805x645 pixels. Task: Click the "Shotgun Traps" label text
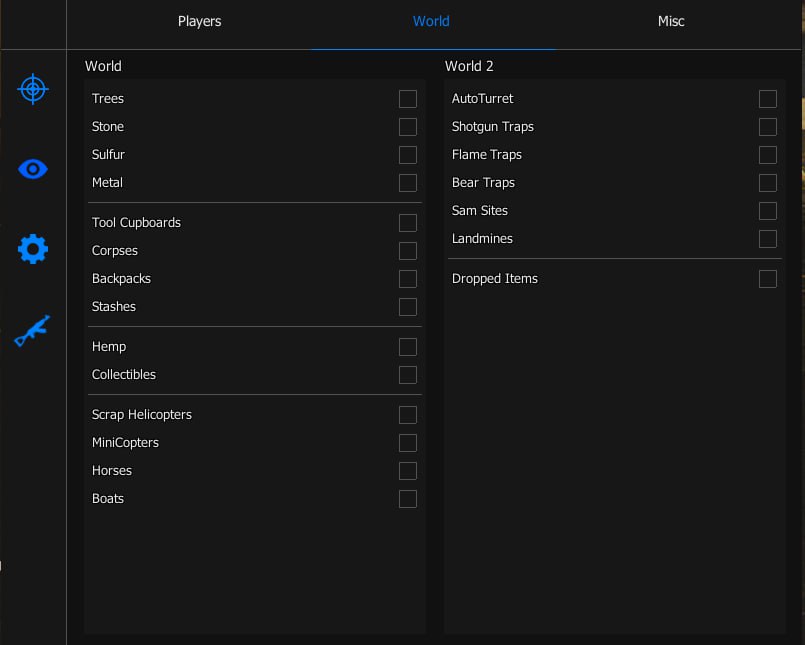click(x=492, y=127)
